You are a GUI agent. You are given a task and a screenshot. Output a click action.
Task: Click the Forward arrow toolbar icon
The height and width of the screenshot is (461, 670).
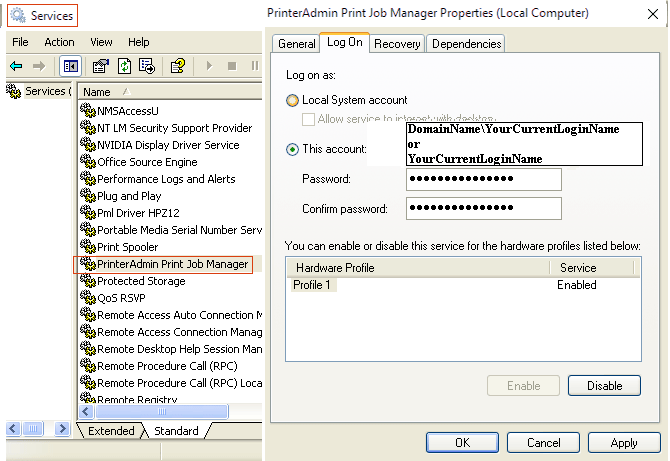[39, 66]
